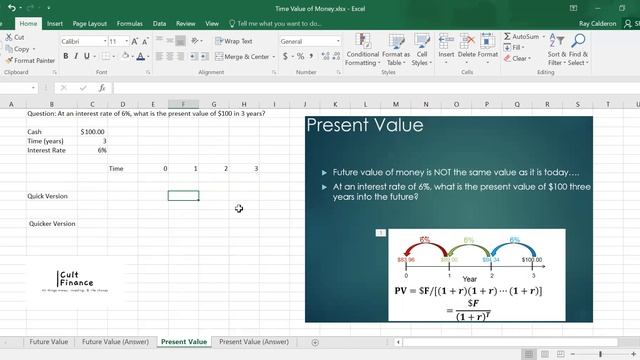This screenshot has height=360, width=640.
Task: Adjust the zoom slider in status bar
Action: pyautogui.click(x=600, y=354)
